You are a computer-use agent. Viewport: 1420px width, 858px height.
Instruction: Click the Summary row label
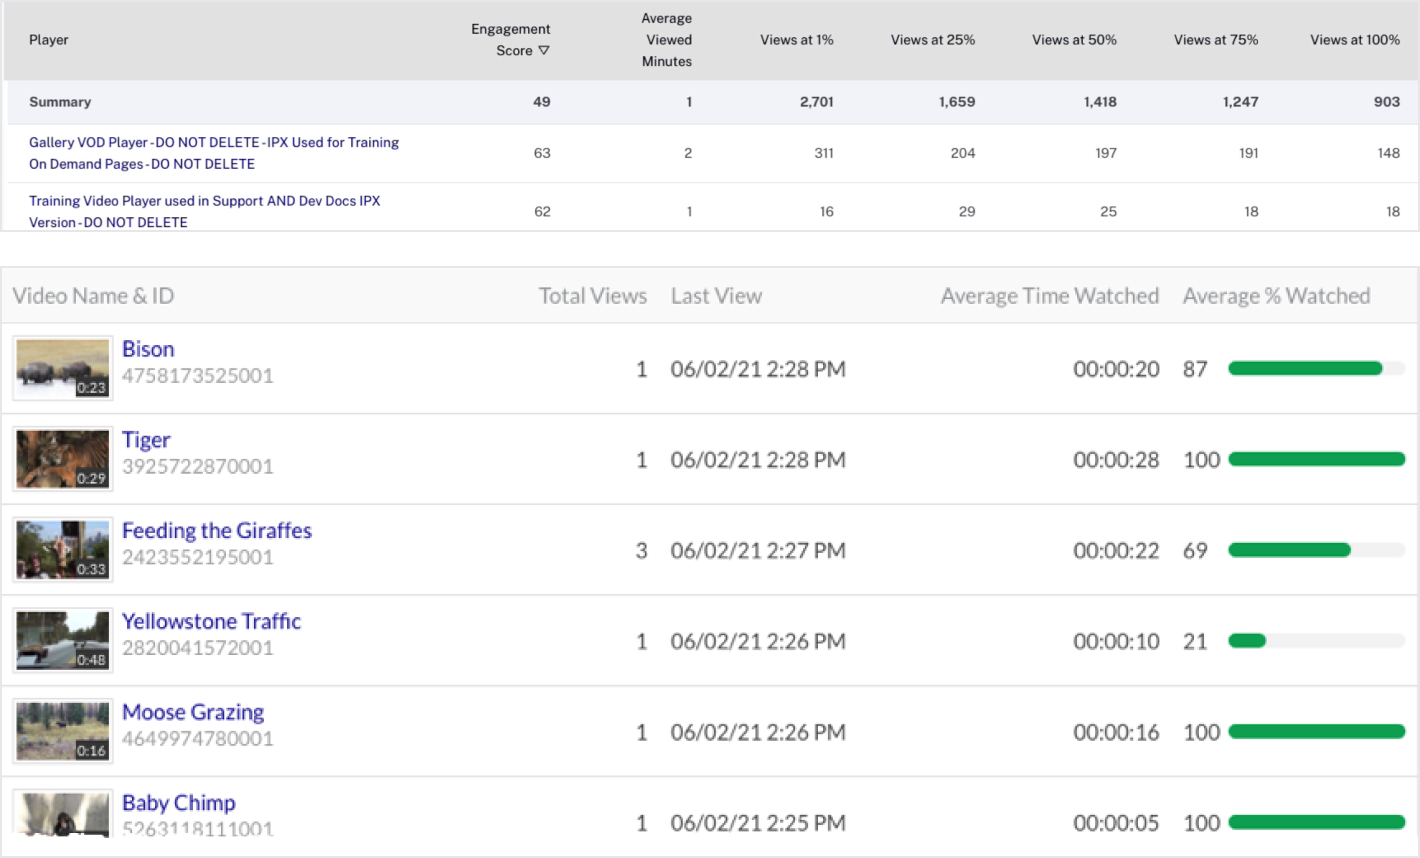(x=60, y=102)
